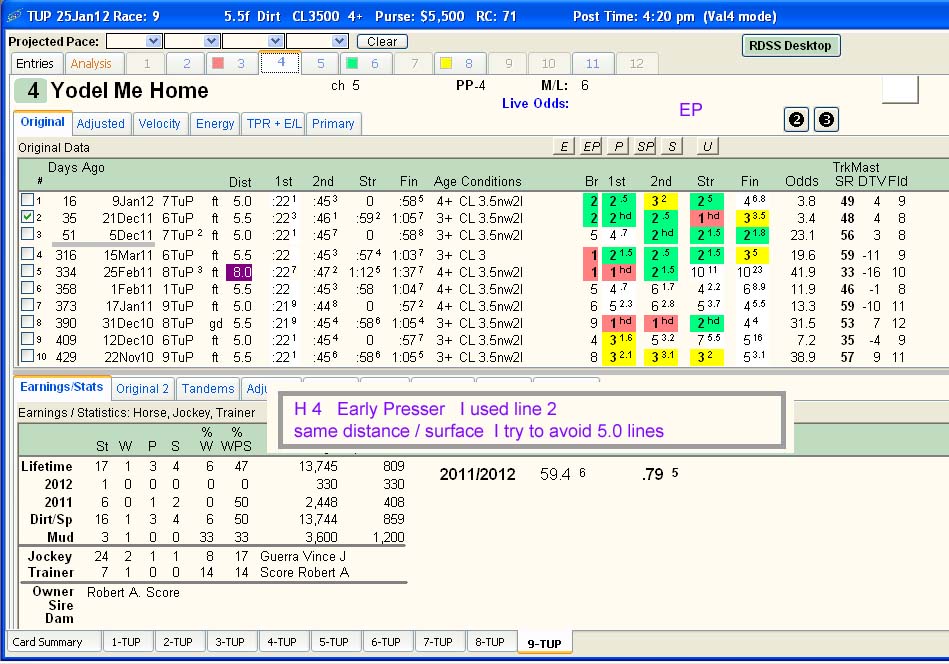Open the first Projected Pace dropdown
The height and width of the screenshot is (664, 949).
click(x=154, y=41)
